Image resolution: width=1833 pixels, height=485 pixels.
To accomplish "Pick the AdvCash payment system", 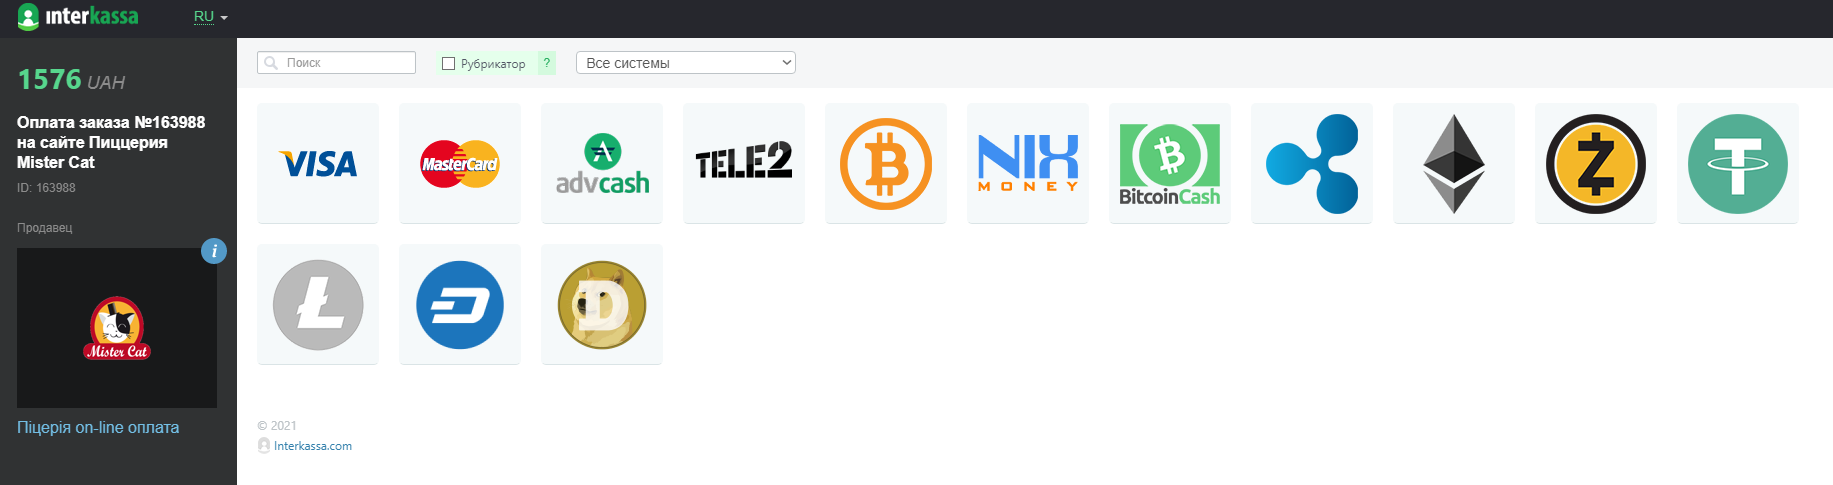I will (602, 163).
